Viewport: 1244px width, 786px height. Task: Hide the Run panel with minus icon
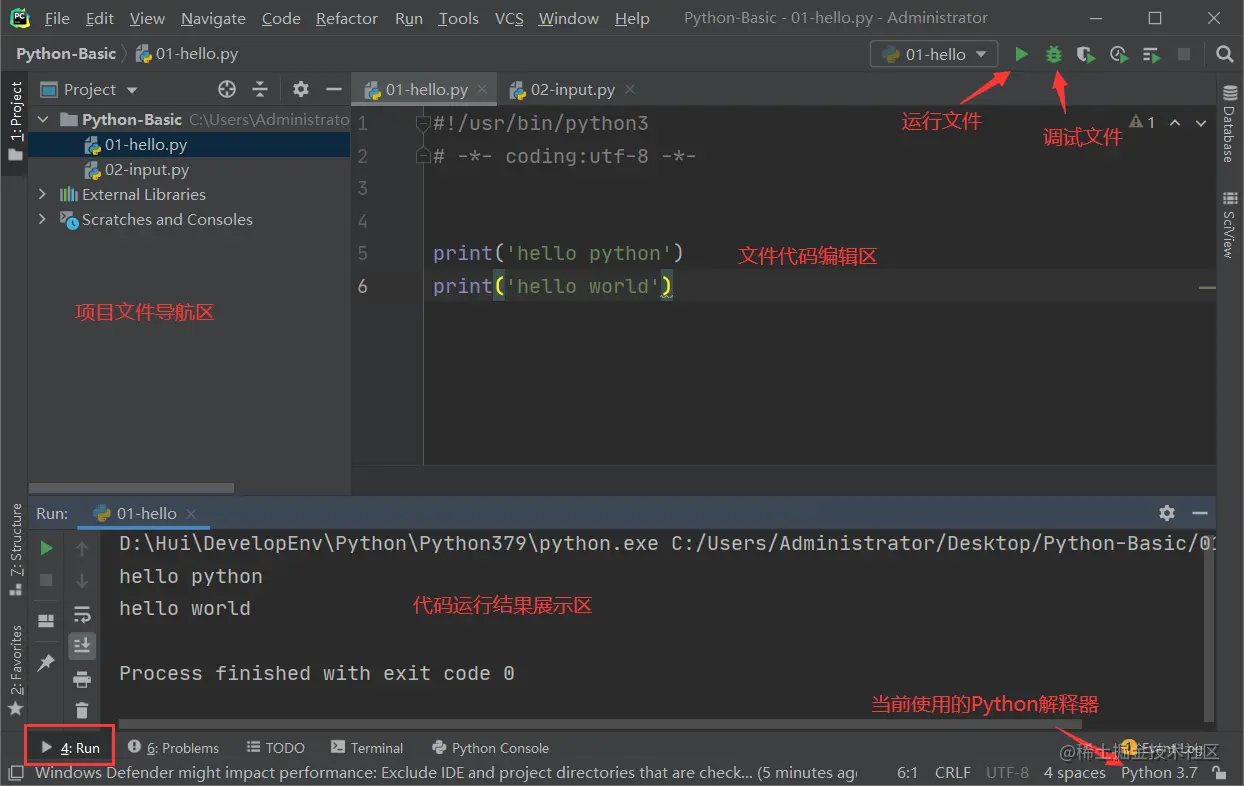pos(1200,512)
